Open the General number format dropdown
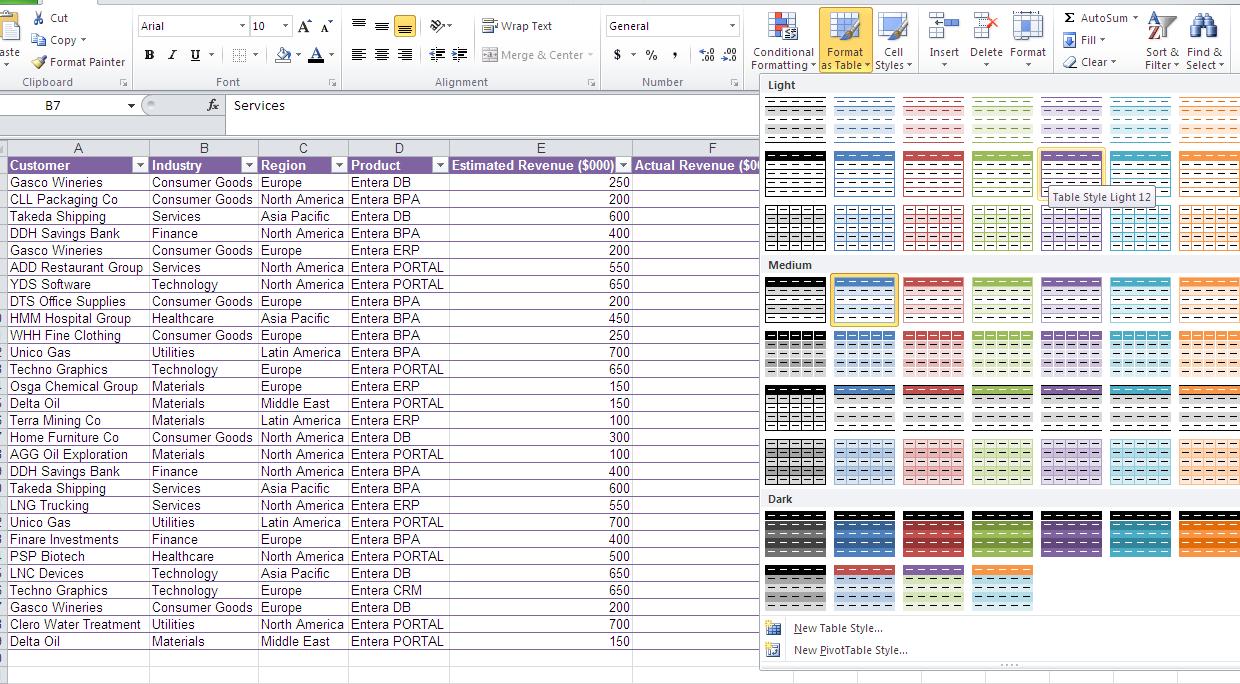Image resolution: width=1240 pixels, height=684 pixels. pyautogui.click(x=733, y=25)
